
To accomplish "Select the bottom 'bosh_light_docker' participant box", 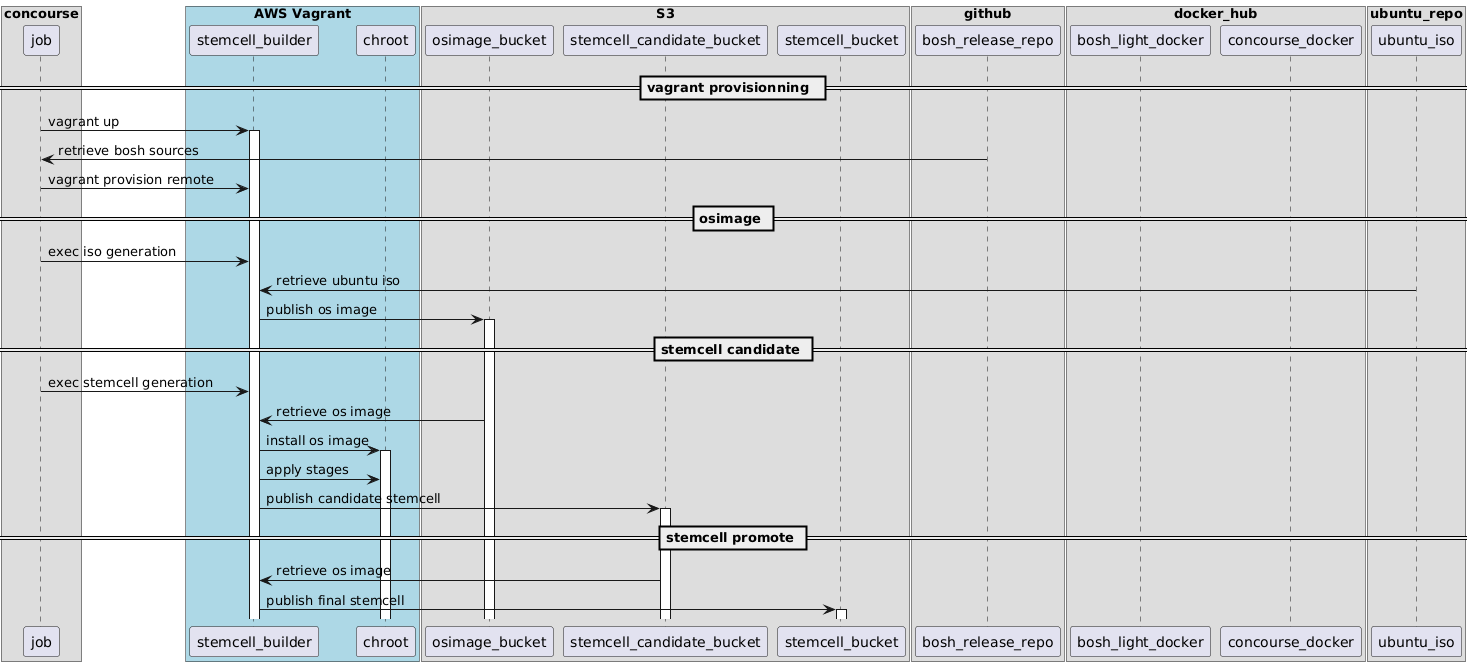I will (1140, 642).
